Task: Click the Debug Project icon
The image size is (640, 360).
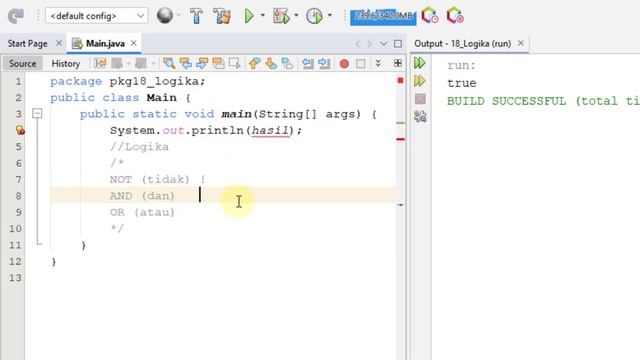Action: click(x=281, y=16)
